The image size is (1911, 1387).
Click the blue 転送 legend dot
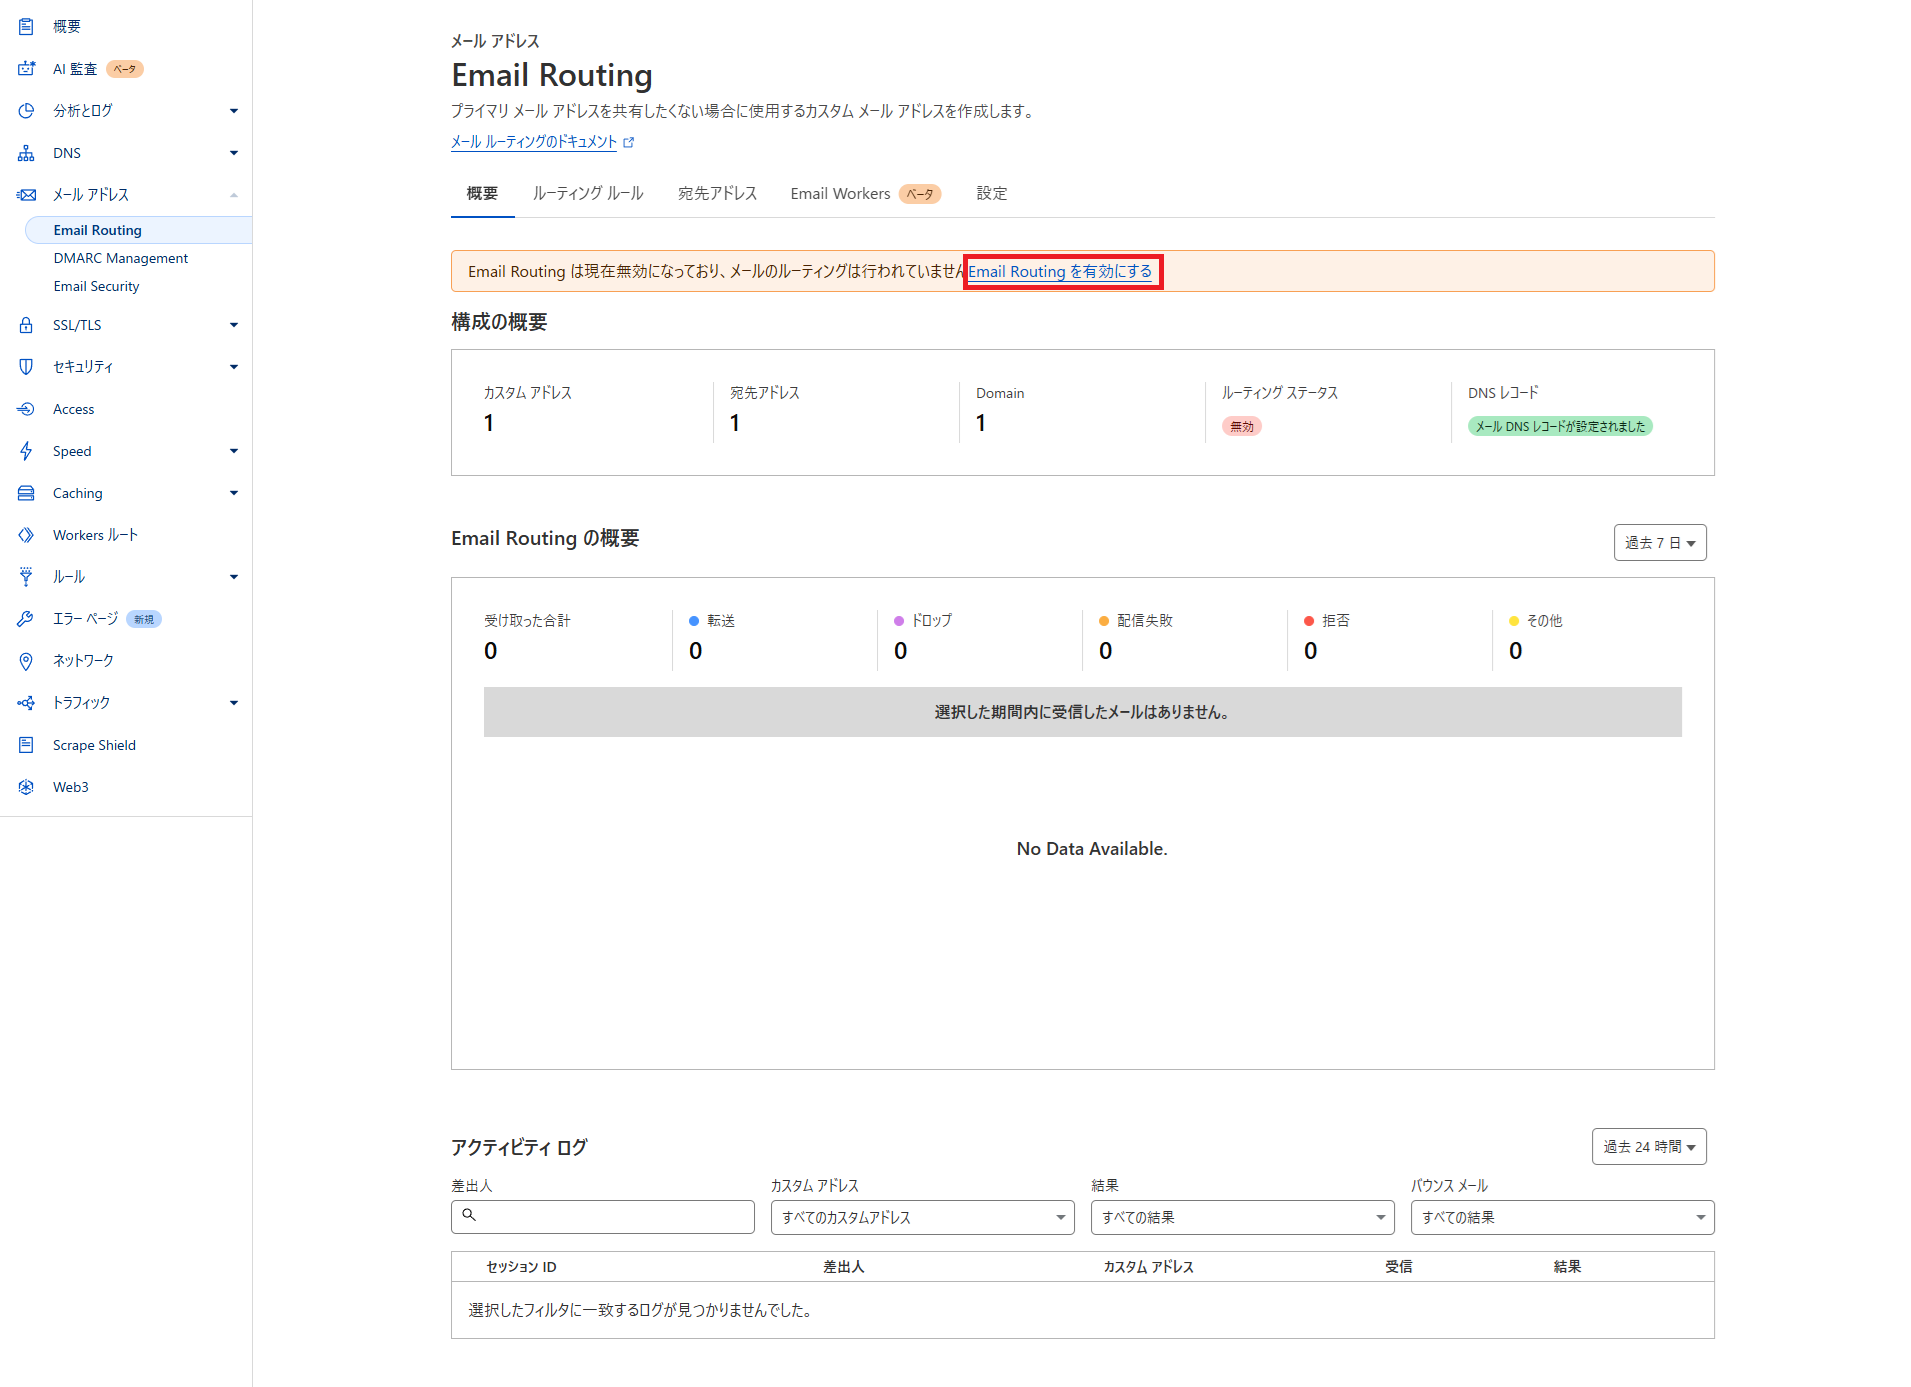[694, 621]
